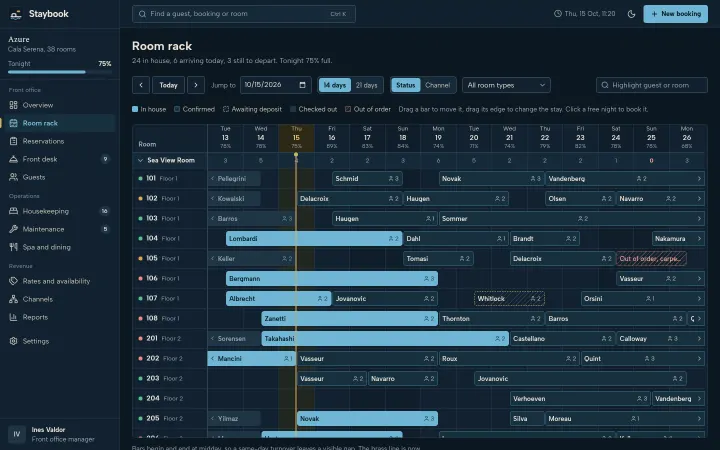Collapse Sea View Room group
The width and height of the screenshot is (720, 450).
141,160
